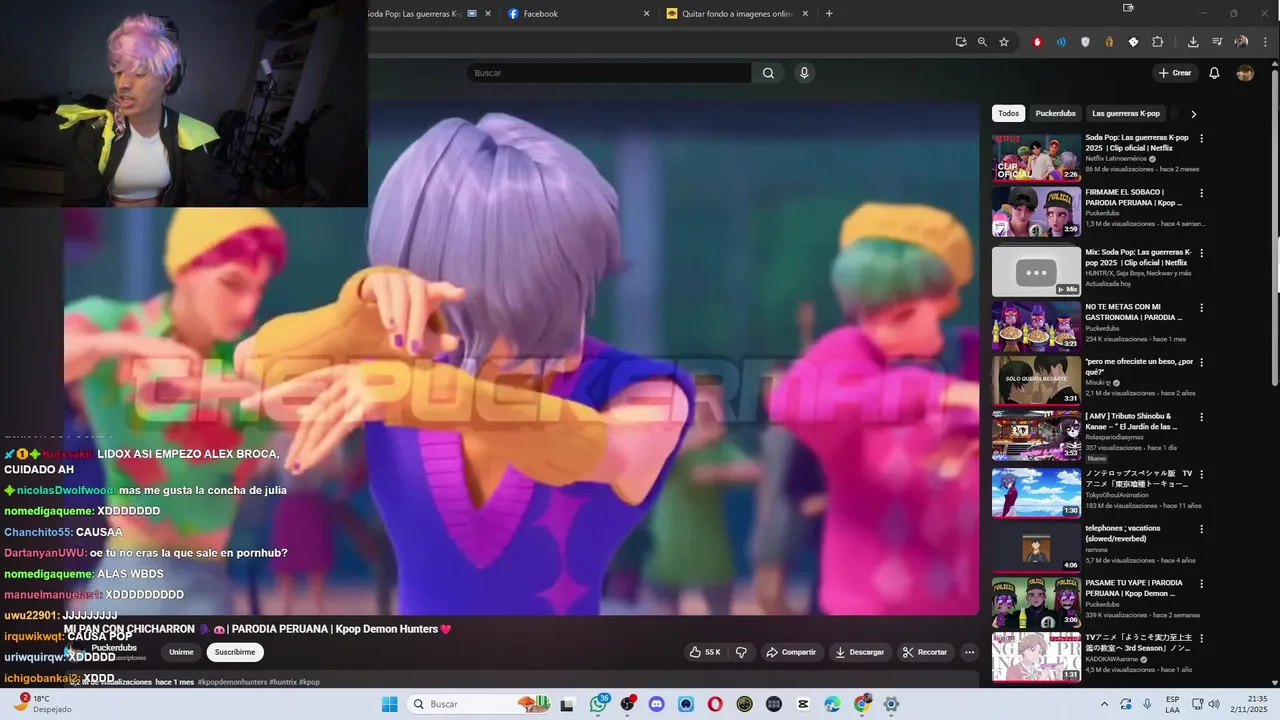1280x720 pixels.
Task: Select the Puckerdubs filter chip
Action: point(1055,113)
